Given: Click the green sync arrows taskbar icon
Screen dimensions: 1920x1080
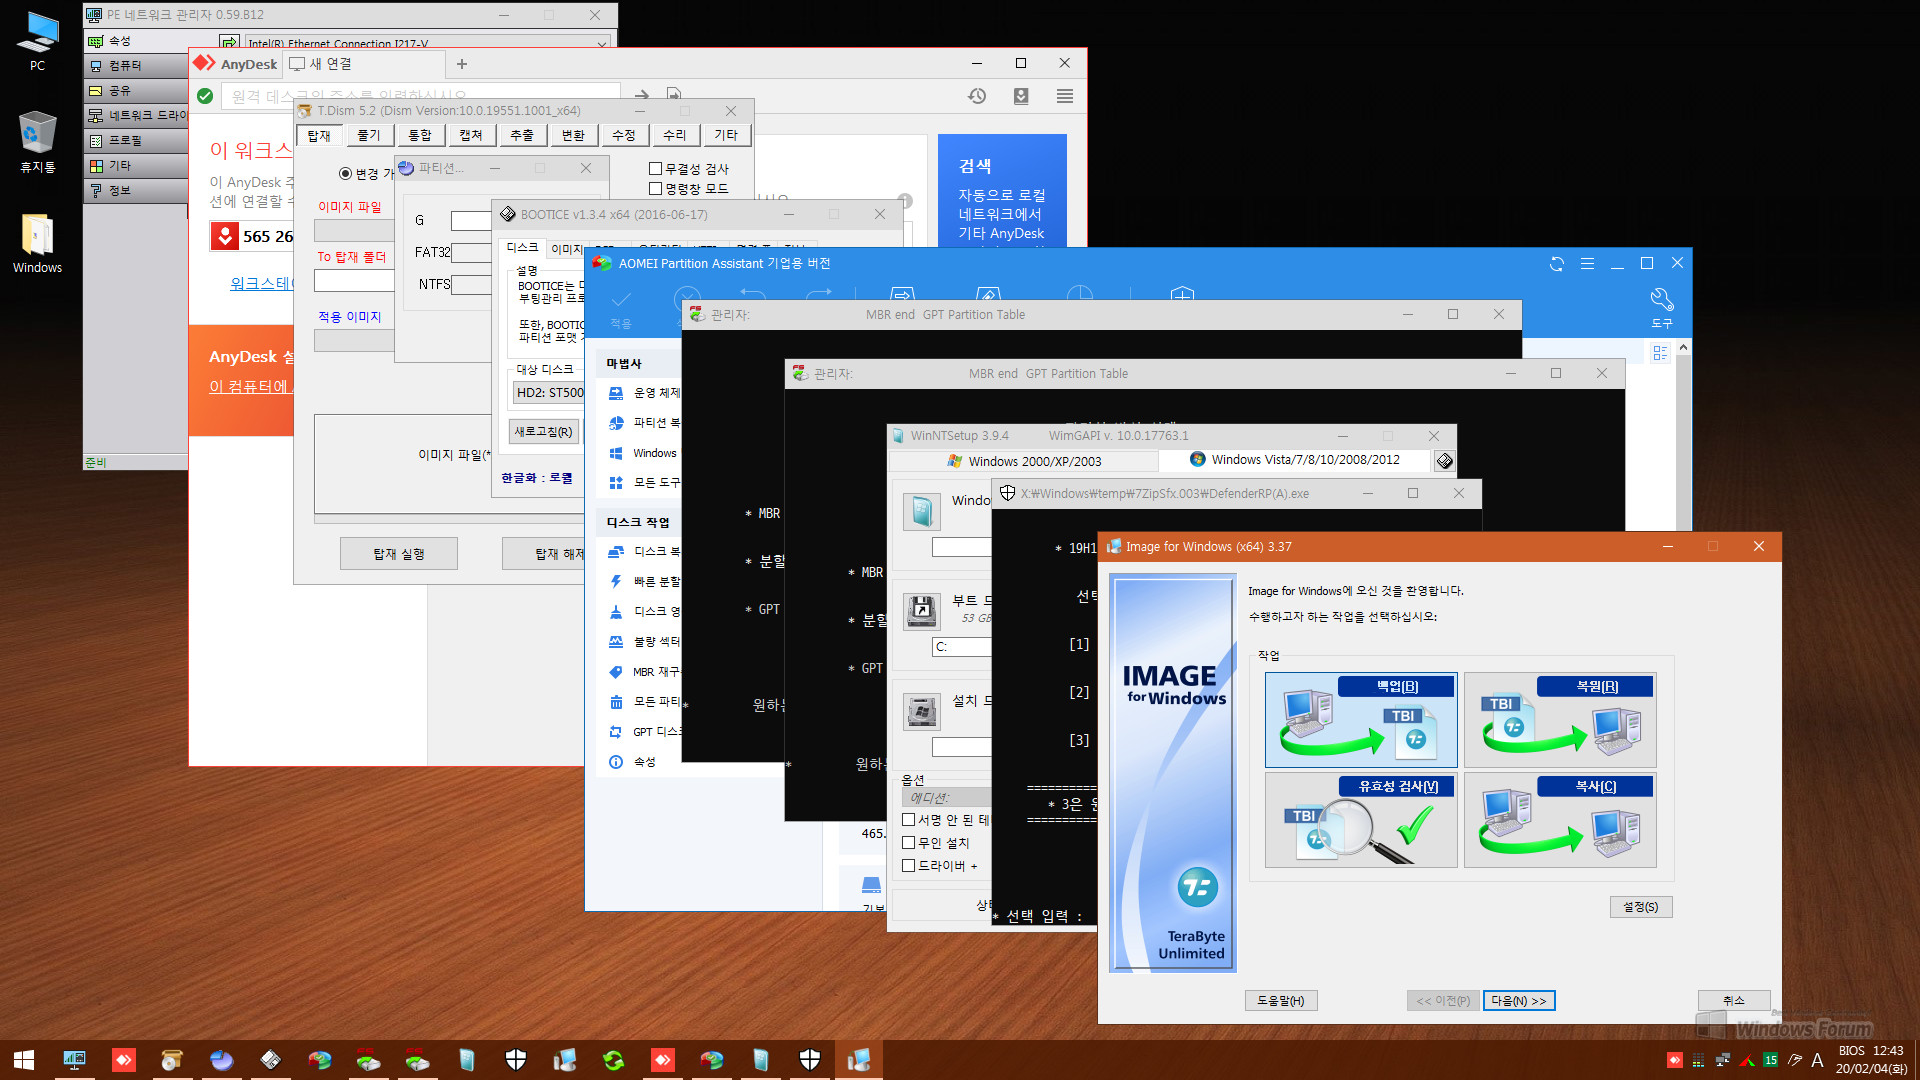Looking at the screenshot, I should pos(613,1060).
